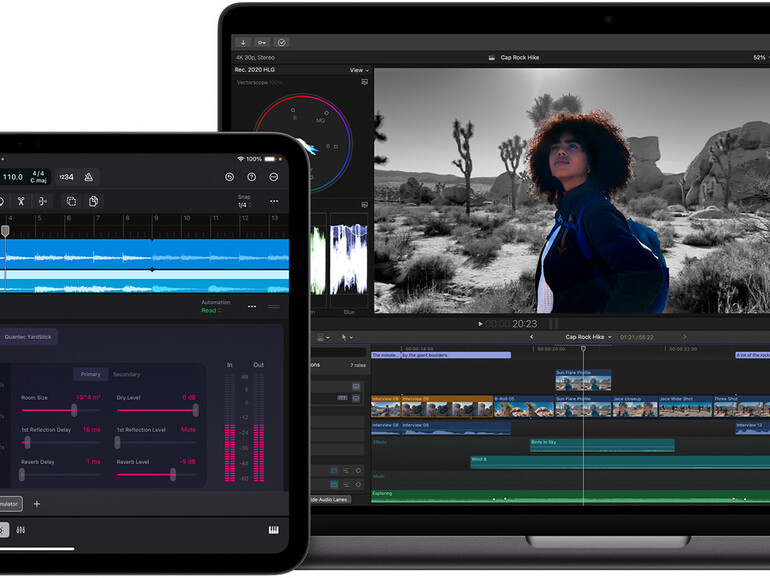Select the connected Sun Flare Profile clip
This screenshot has height=578, width=770.
coord(583,381)
